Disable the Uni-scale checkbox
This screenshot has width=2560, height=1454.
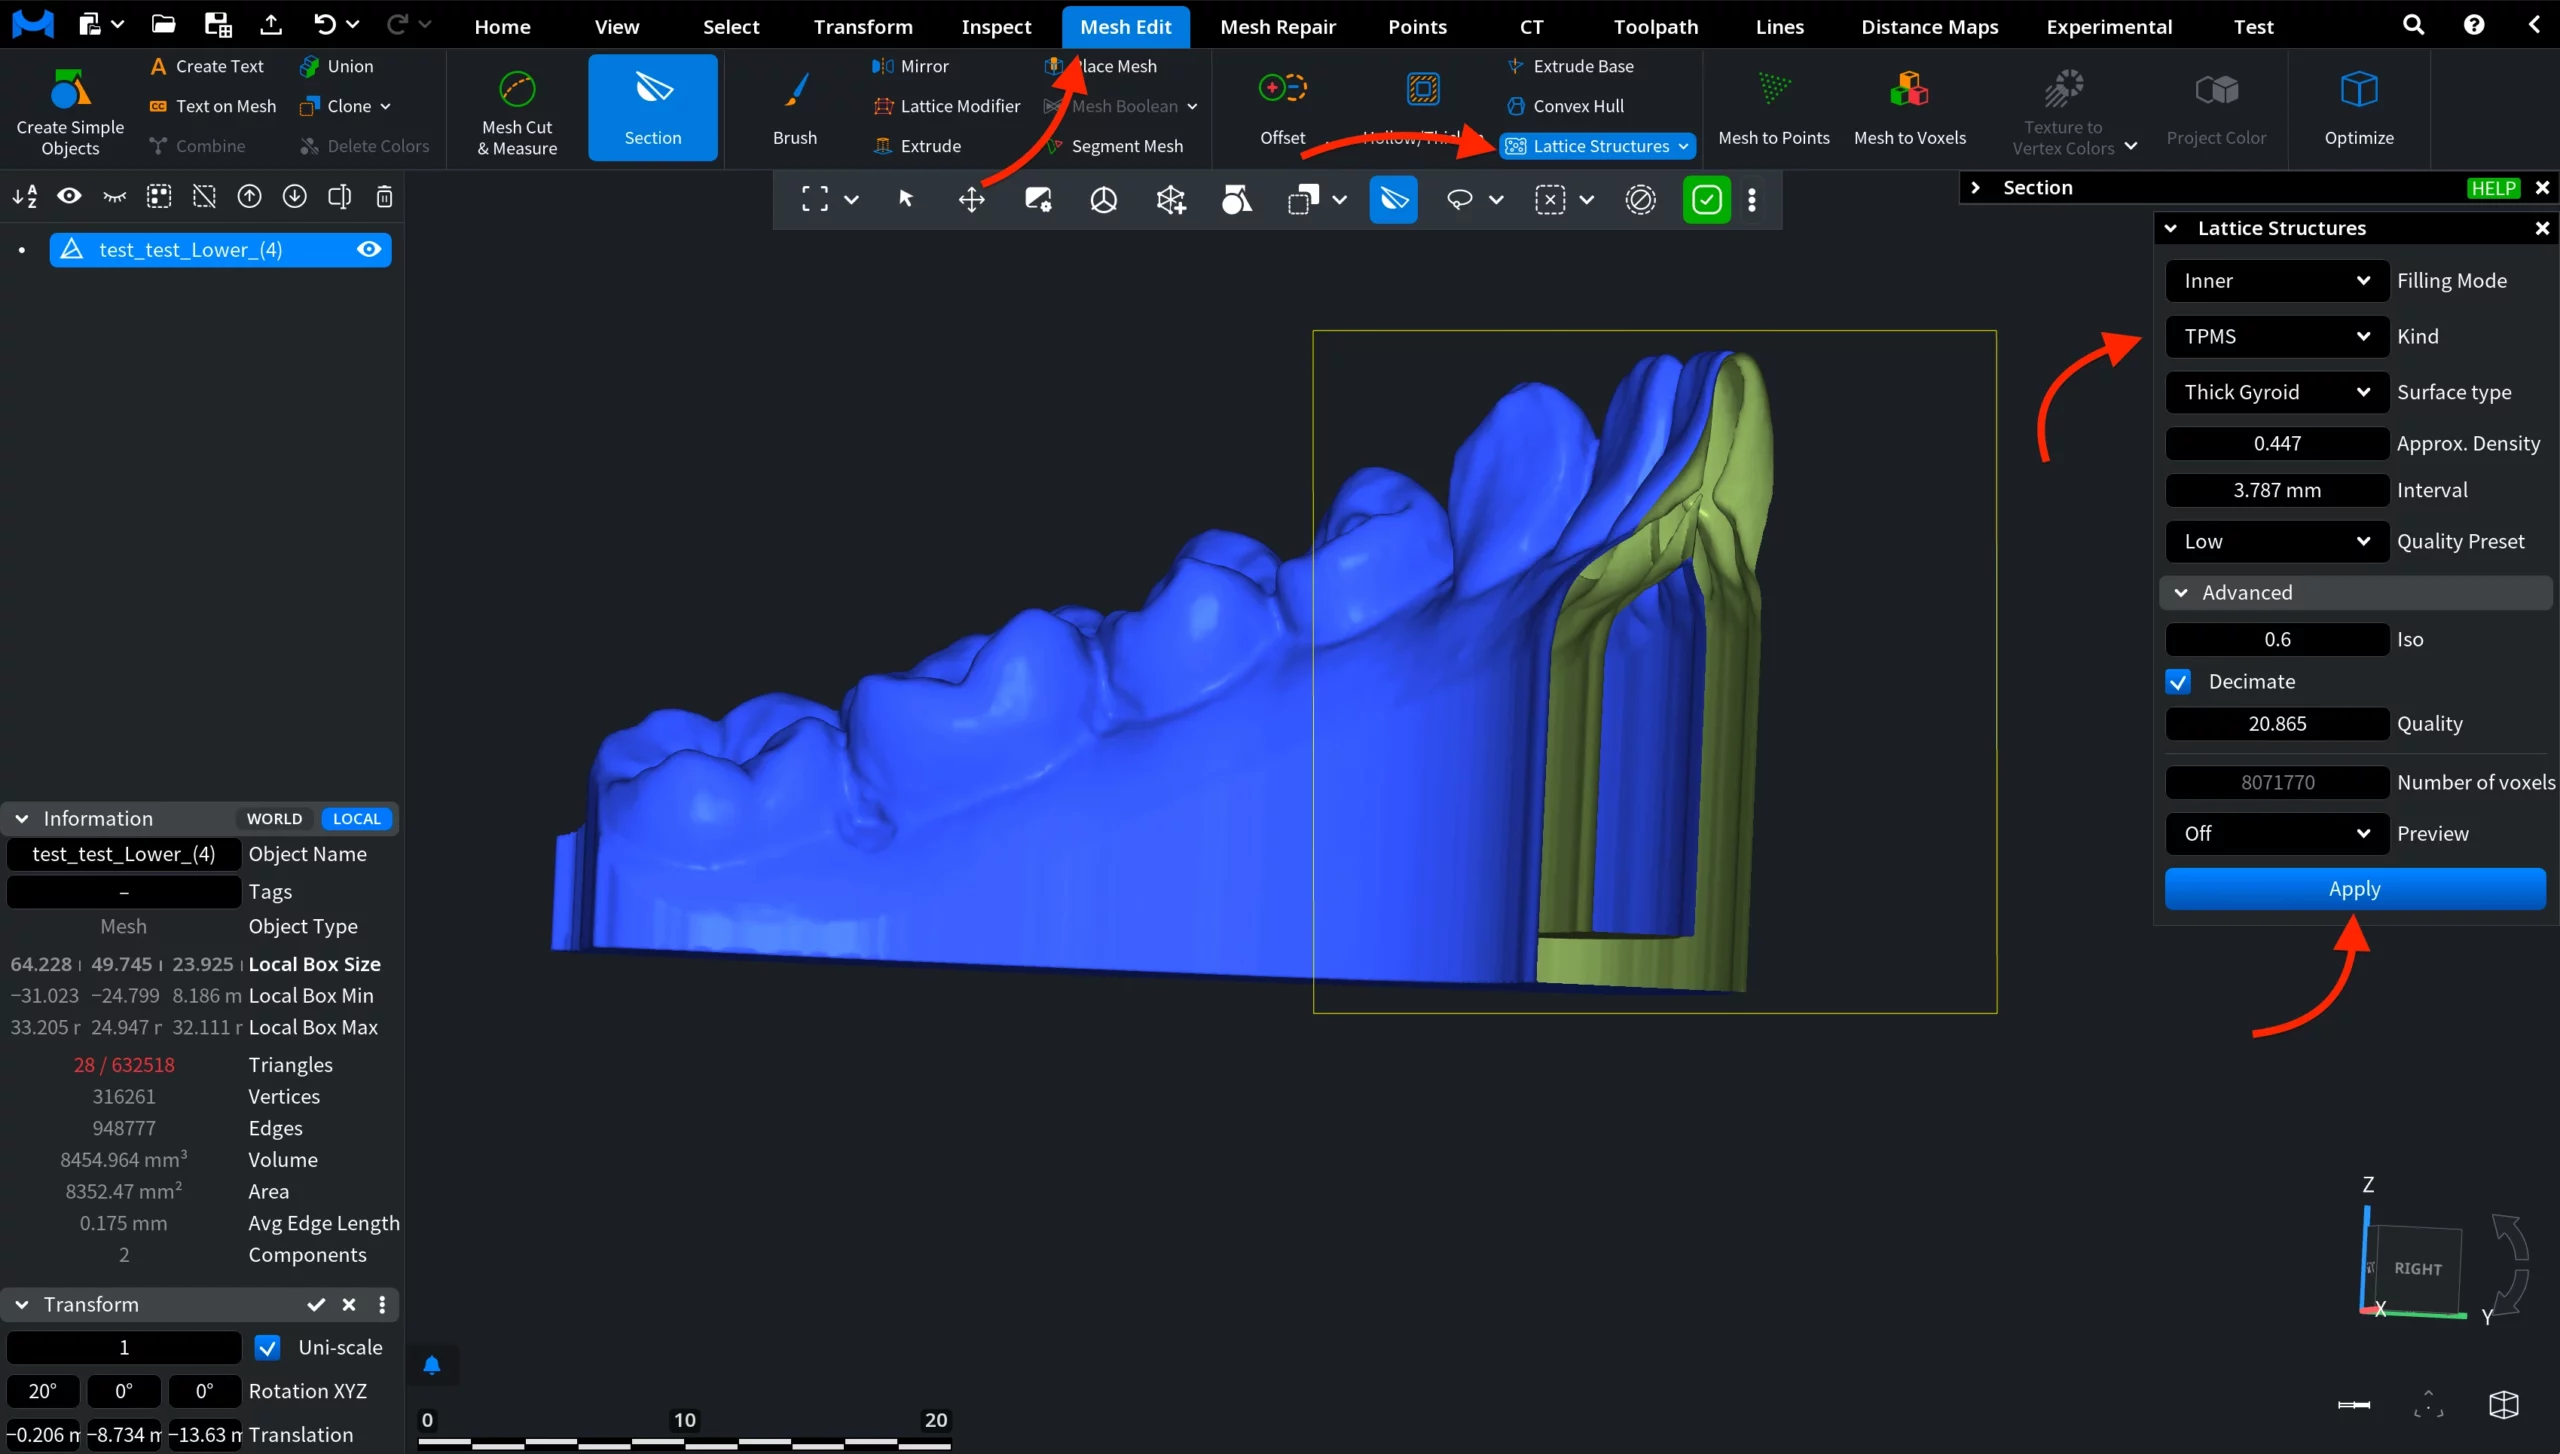pos(266,1347)
